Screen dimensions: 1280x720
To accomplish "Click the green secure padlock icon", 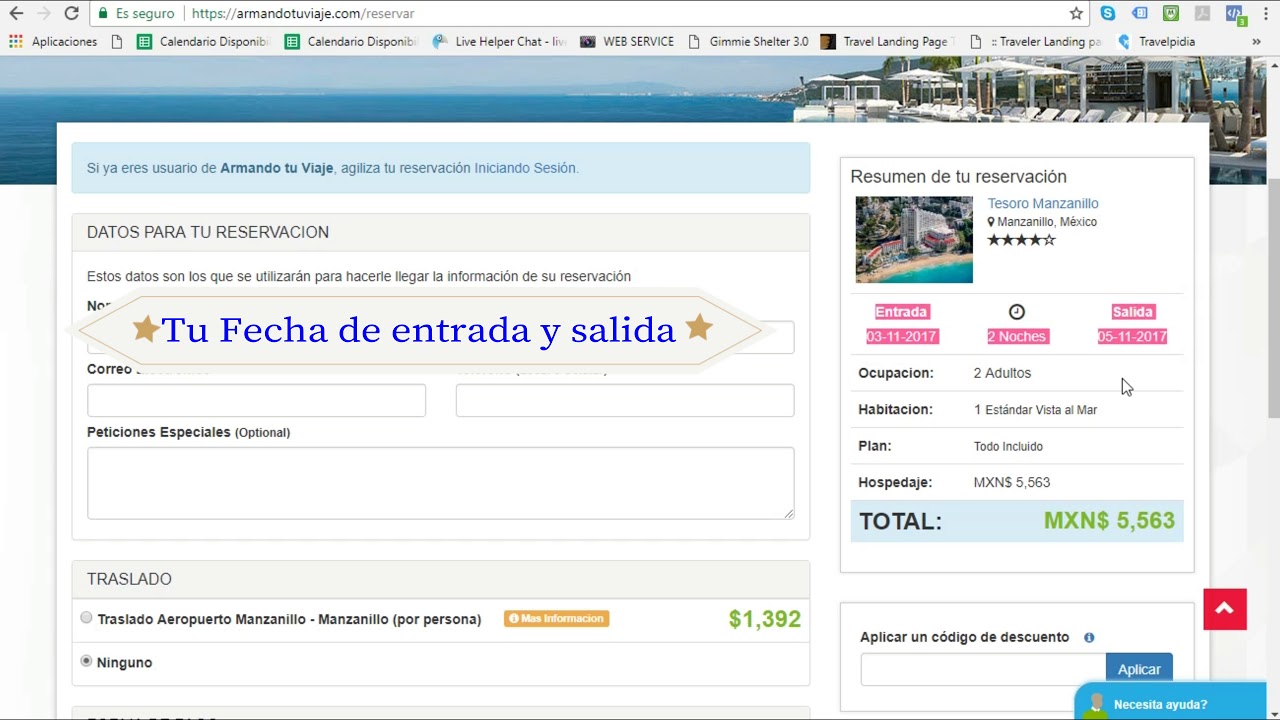I will (103, 14).
